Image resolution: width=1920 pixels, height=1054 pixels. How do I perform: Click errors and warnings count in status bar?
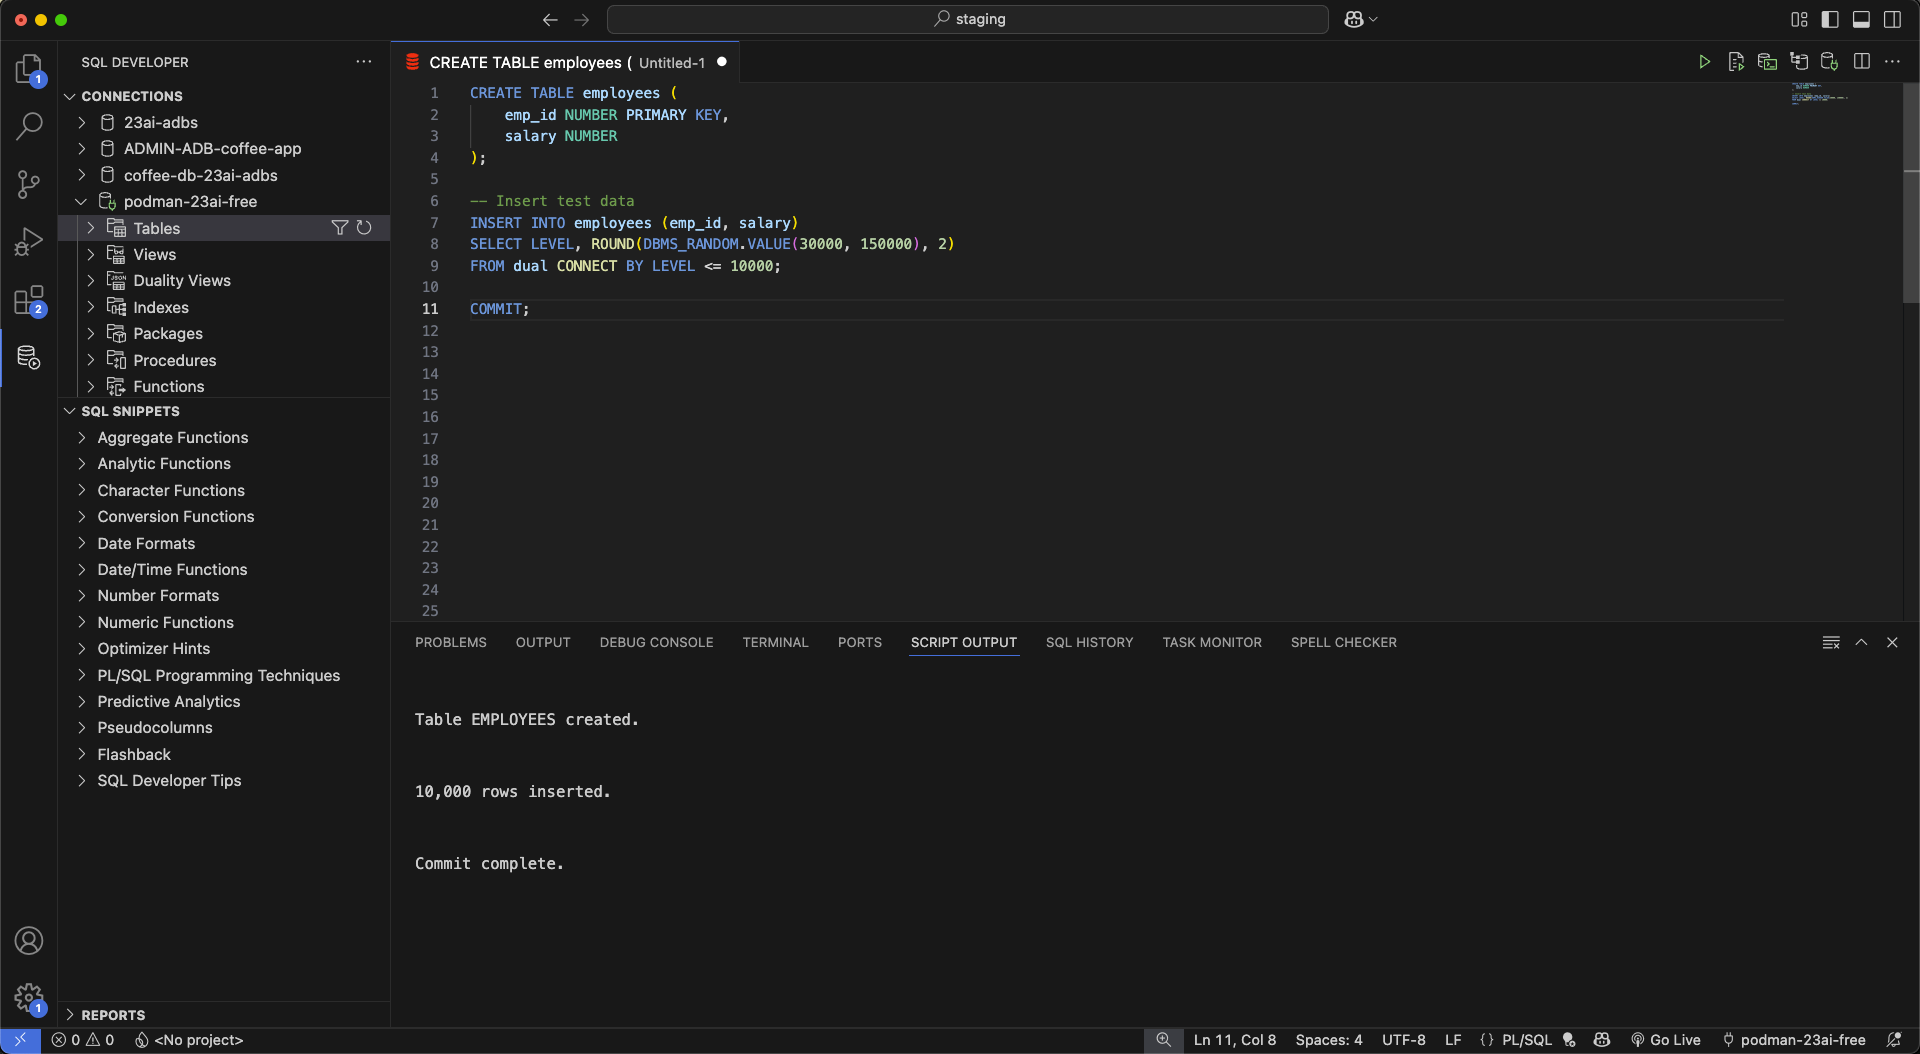click(x=83, y=1040)
